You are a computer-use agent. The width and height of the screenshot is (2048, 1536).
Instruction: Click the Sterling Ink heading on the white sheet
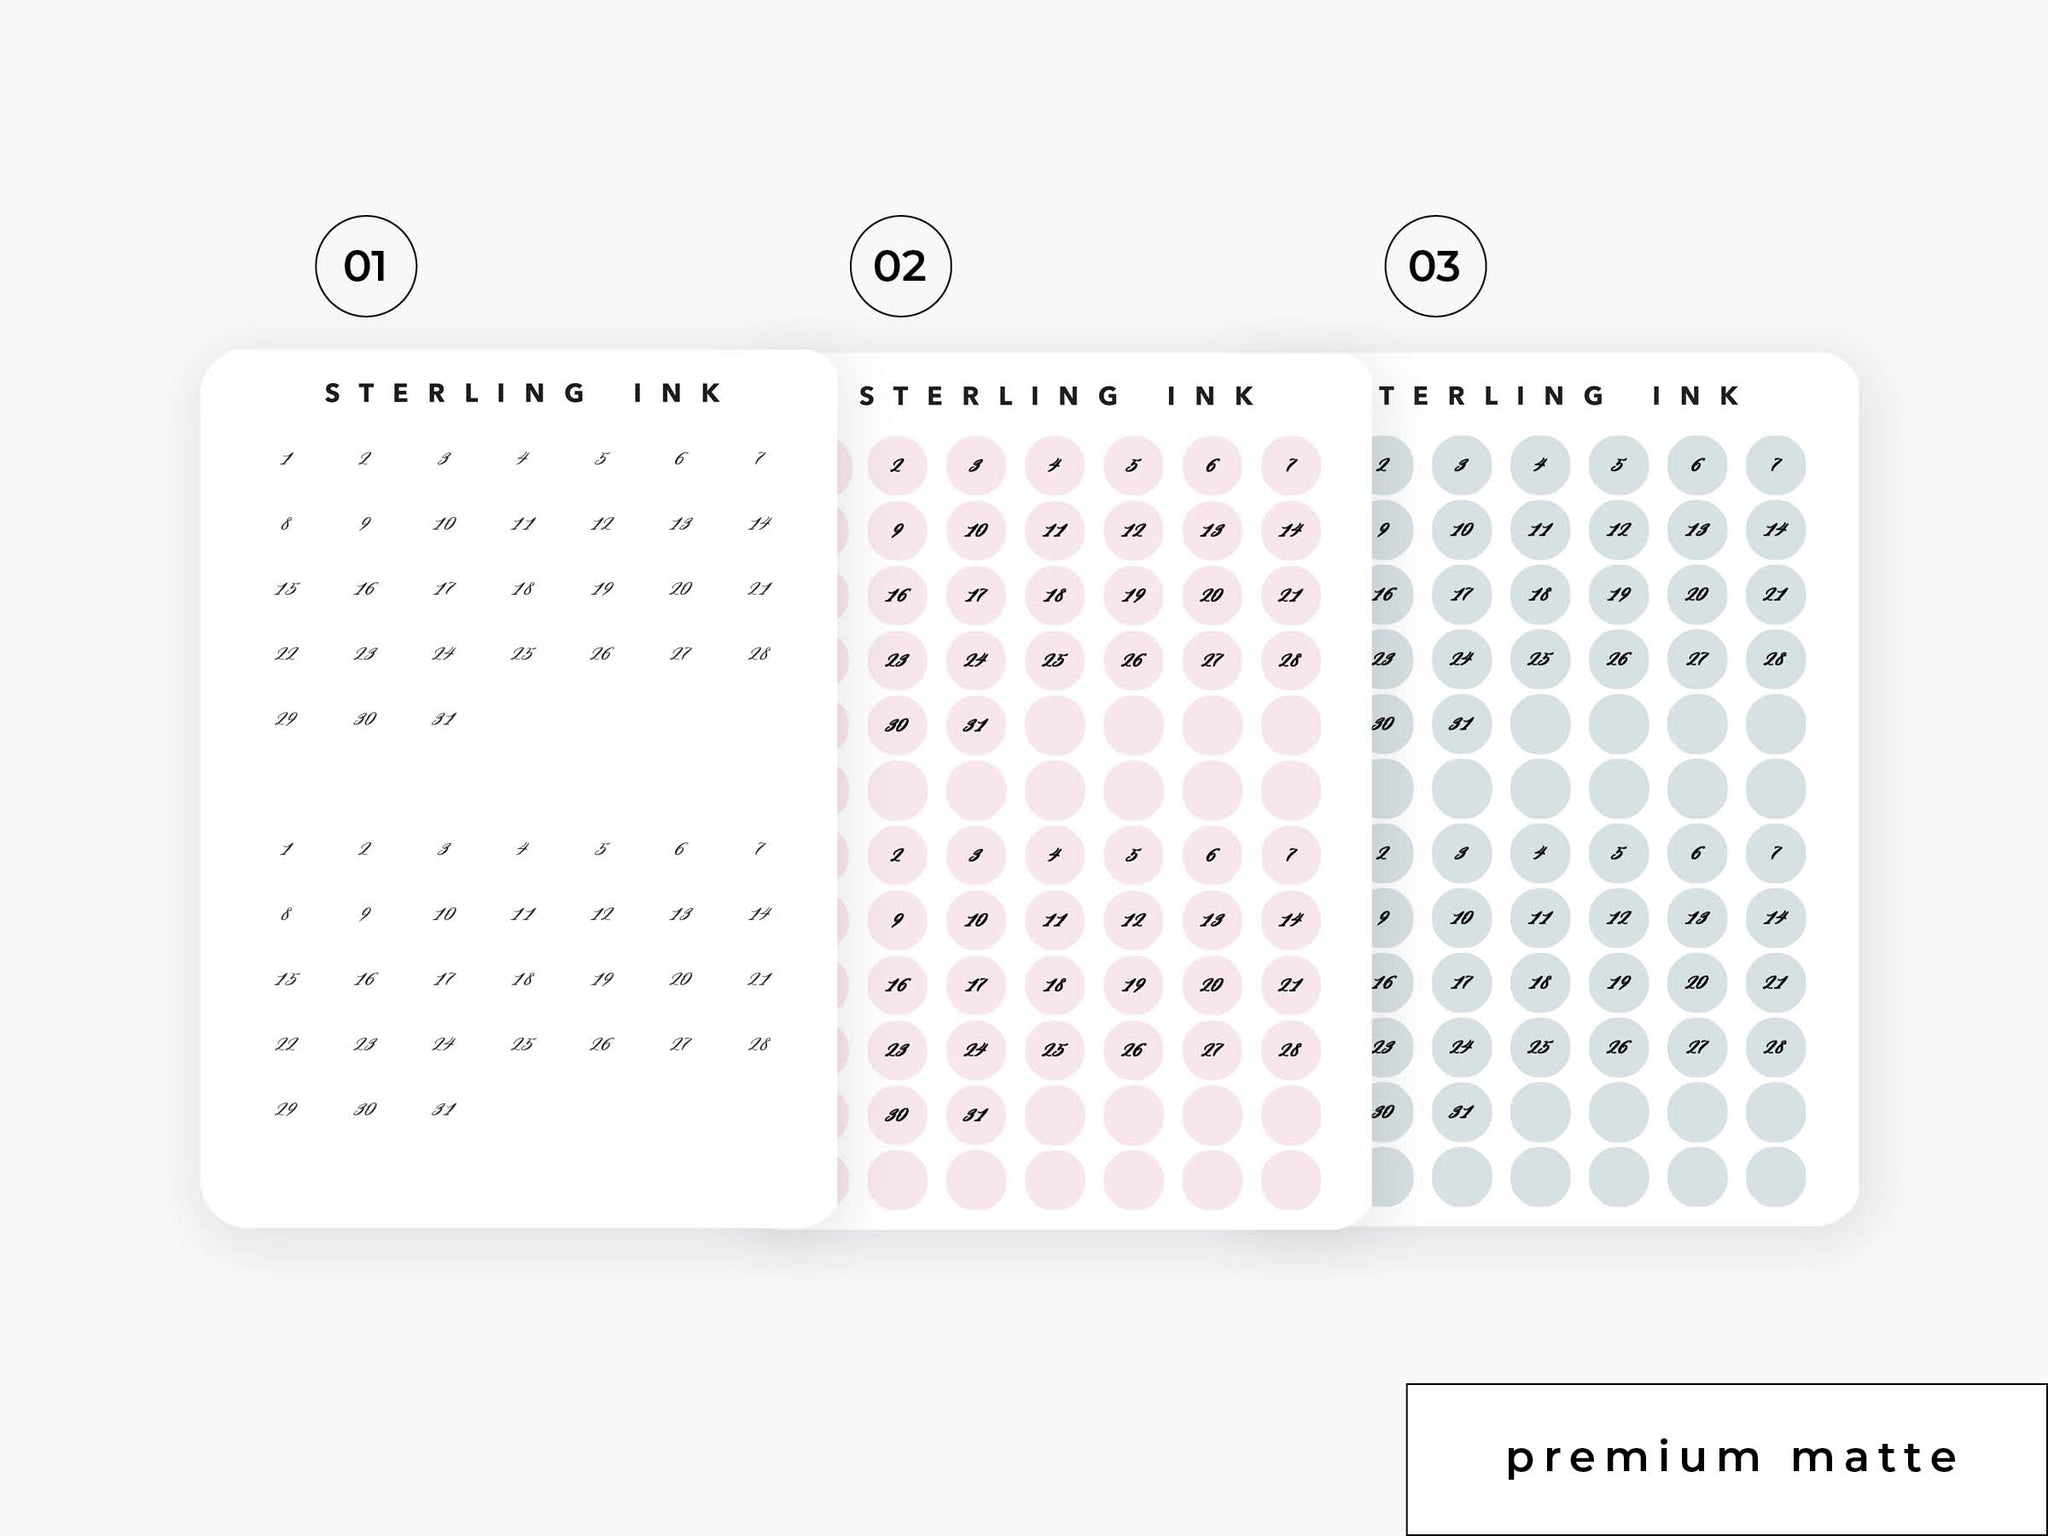tap(524, 393)
